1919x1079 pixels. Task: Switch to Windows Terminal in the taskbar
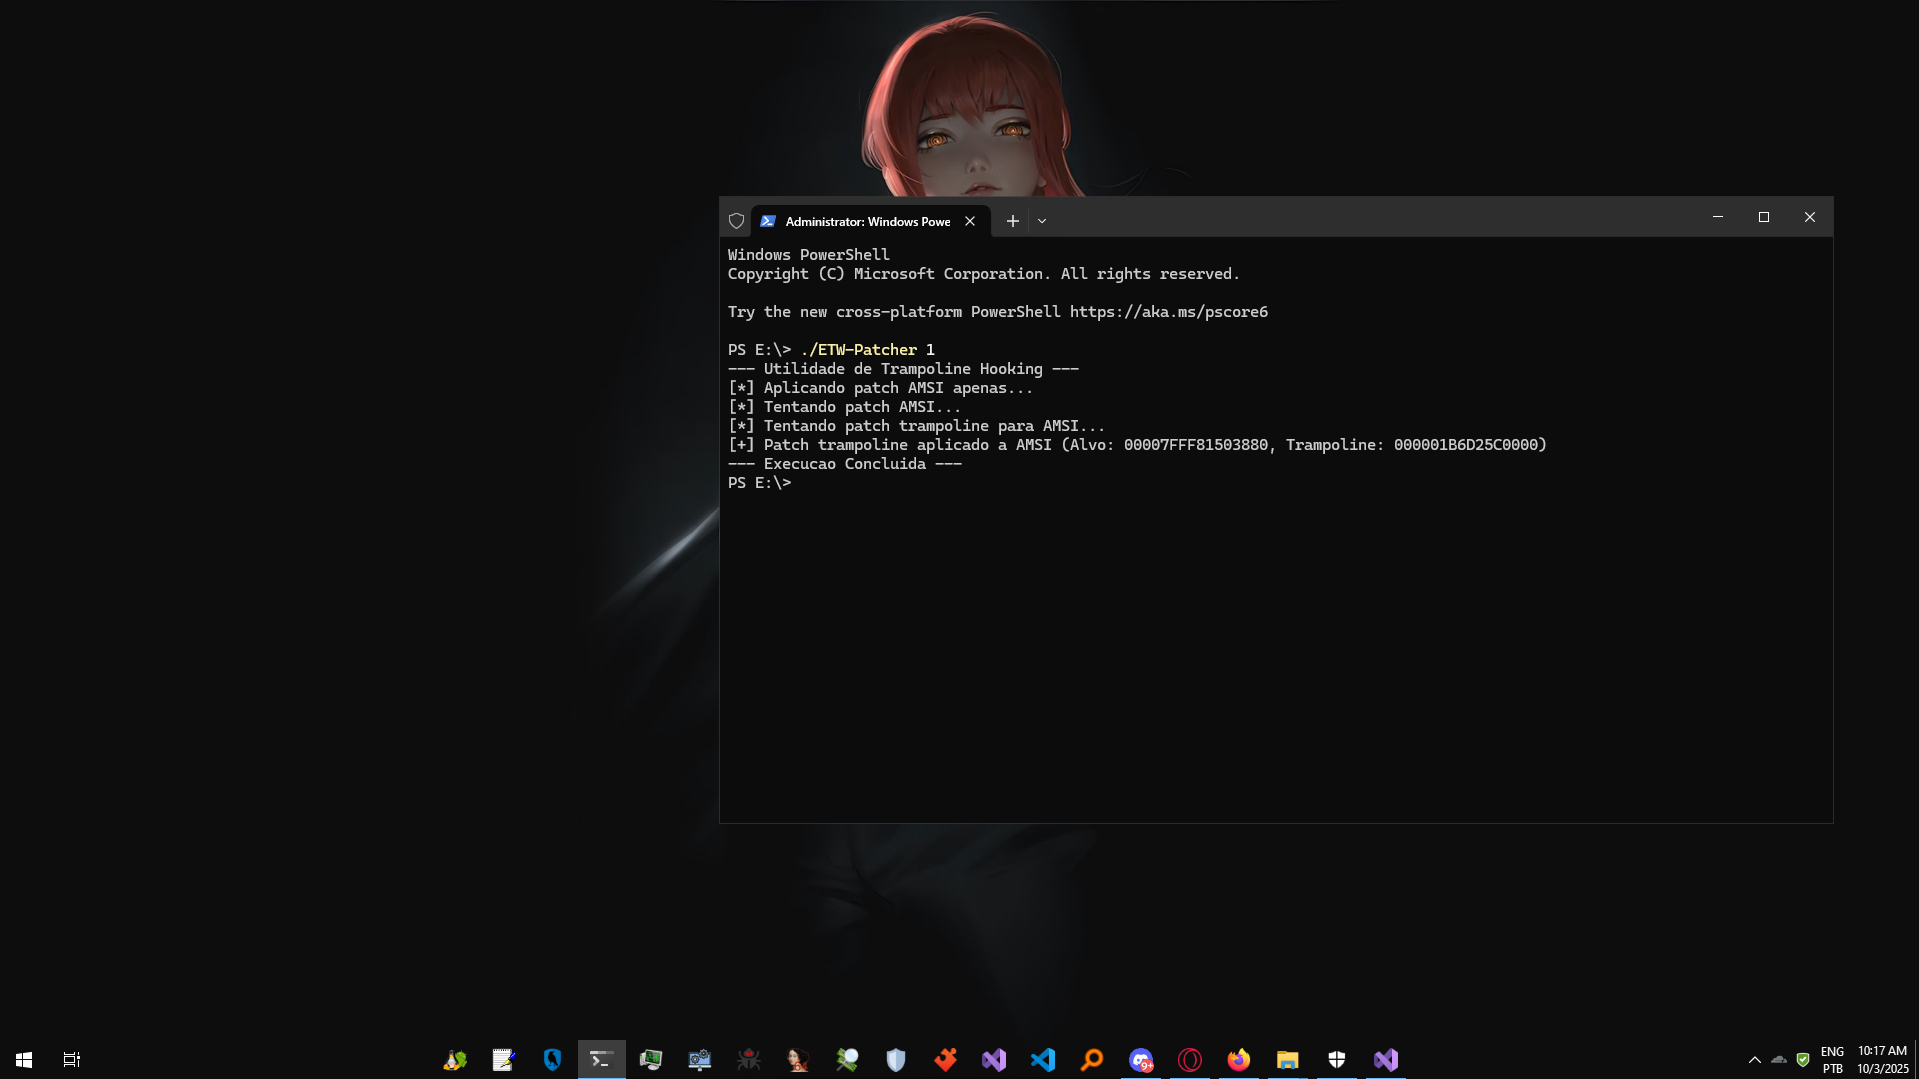602,1060
